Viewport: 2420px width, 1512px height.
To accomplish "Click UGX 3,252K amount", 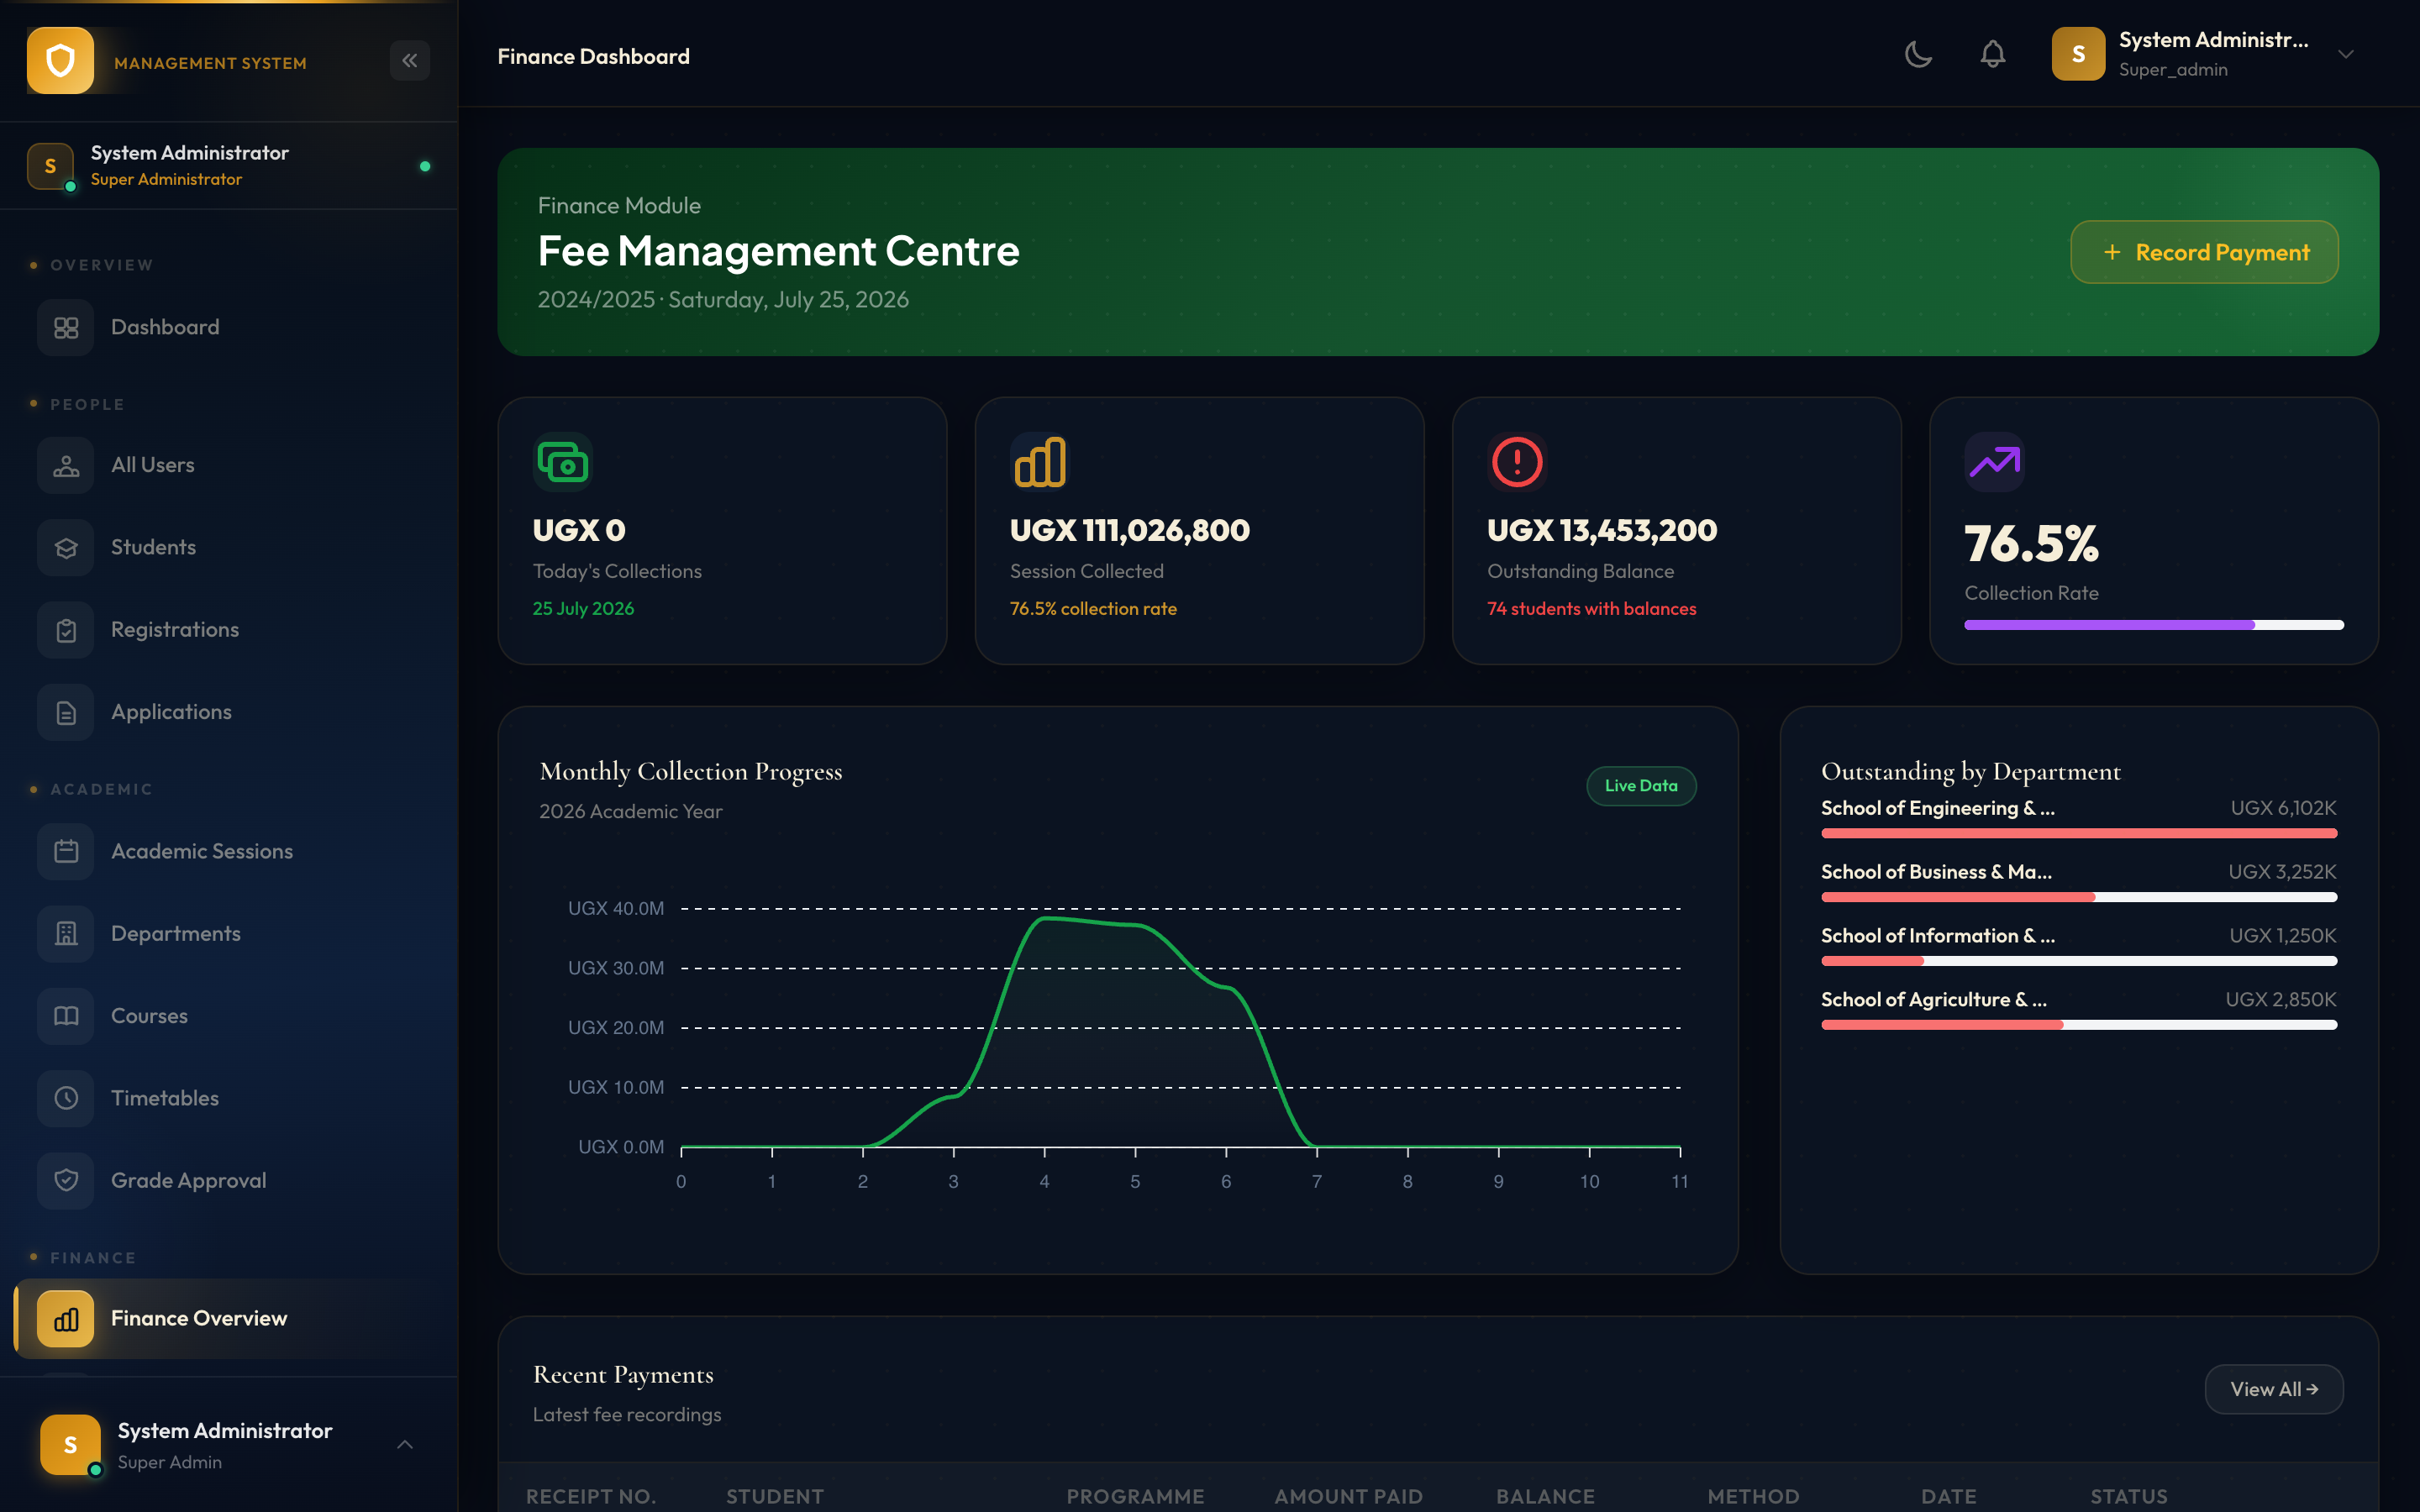I will pos(2282,872).
